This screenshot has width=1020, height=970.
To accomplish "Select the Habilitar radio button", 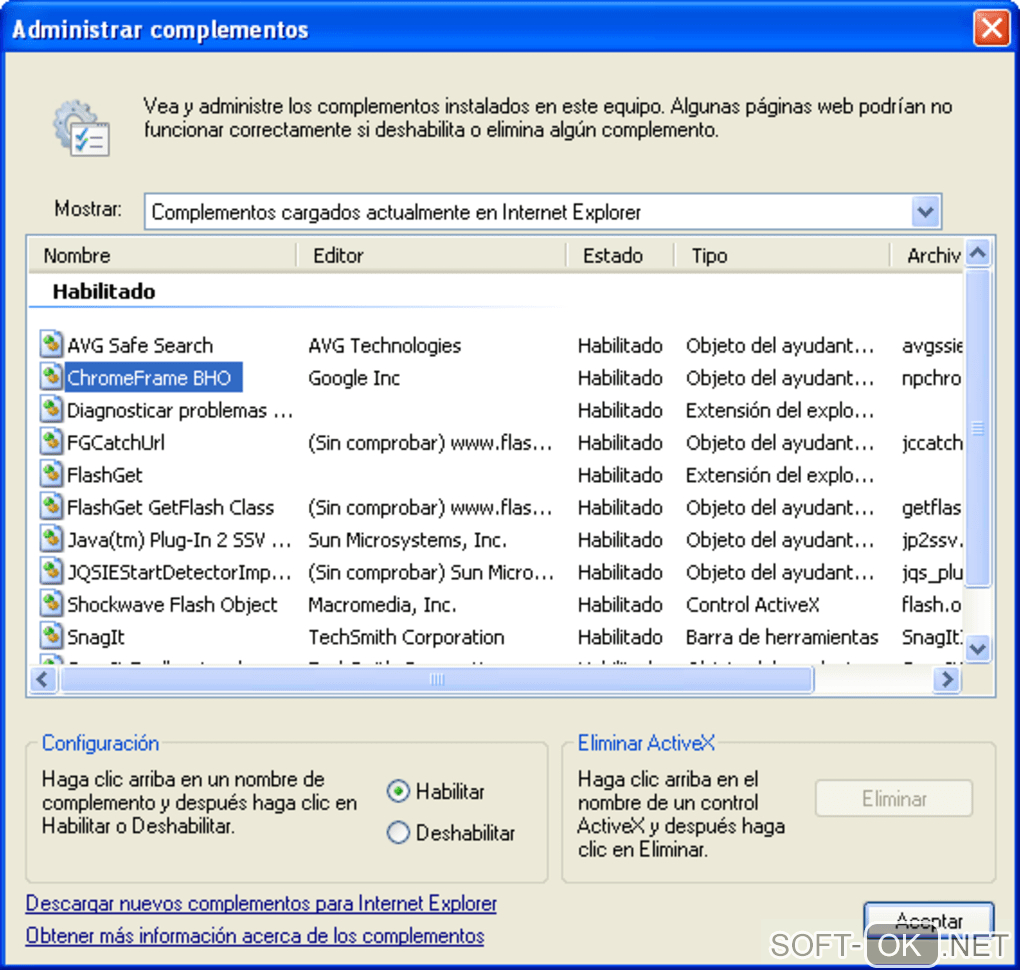I will (398, 791).
